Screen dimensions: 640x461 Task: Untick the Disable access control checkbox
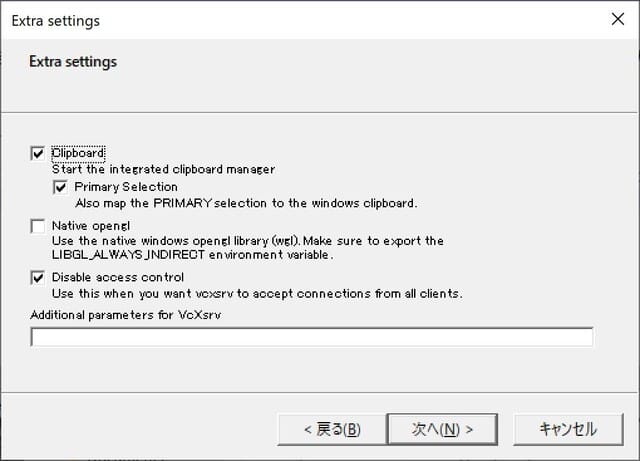[x=38, y=277]
